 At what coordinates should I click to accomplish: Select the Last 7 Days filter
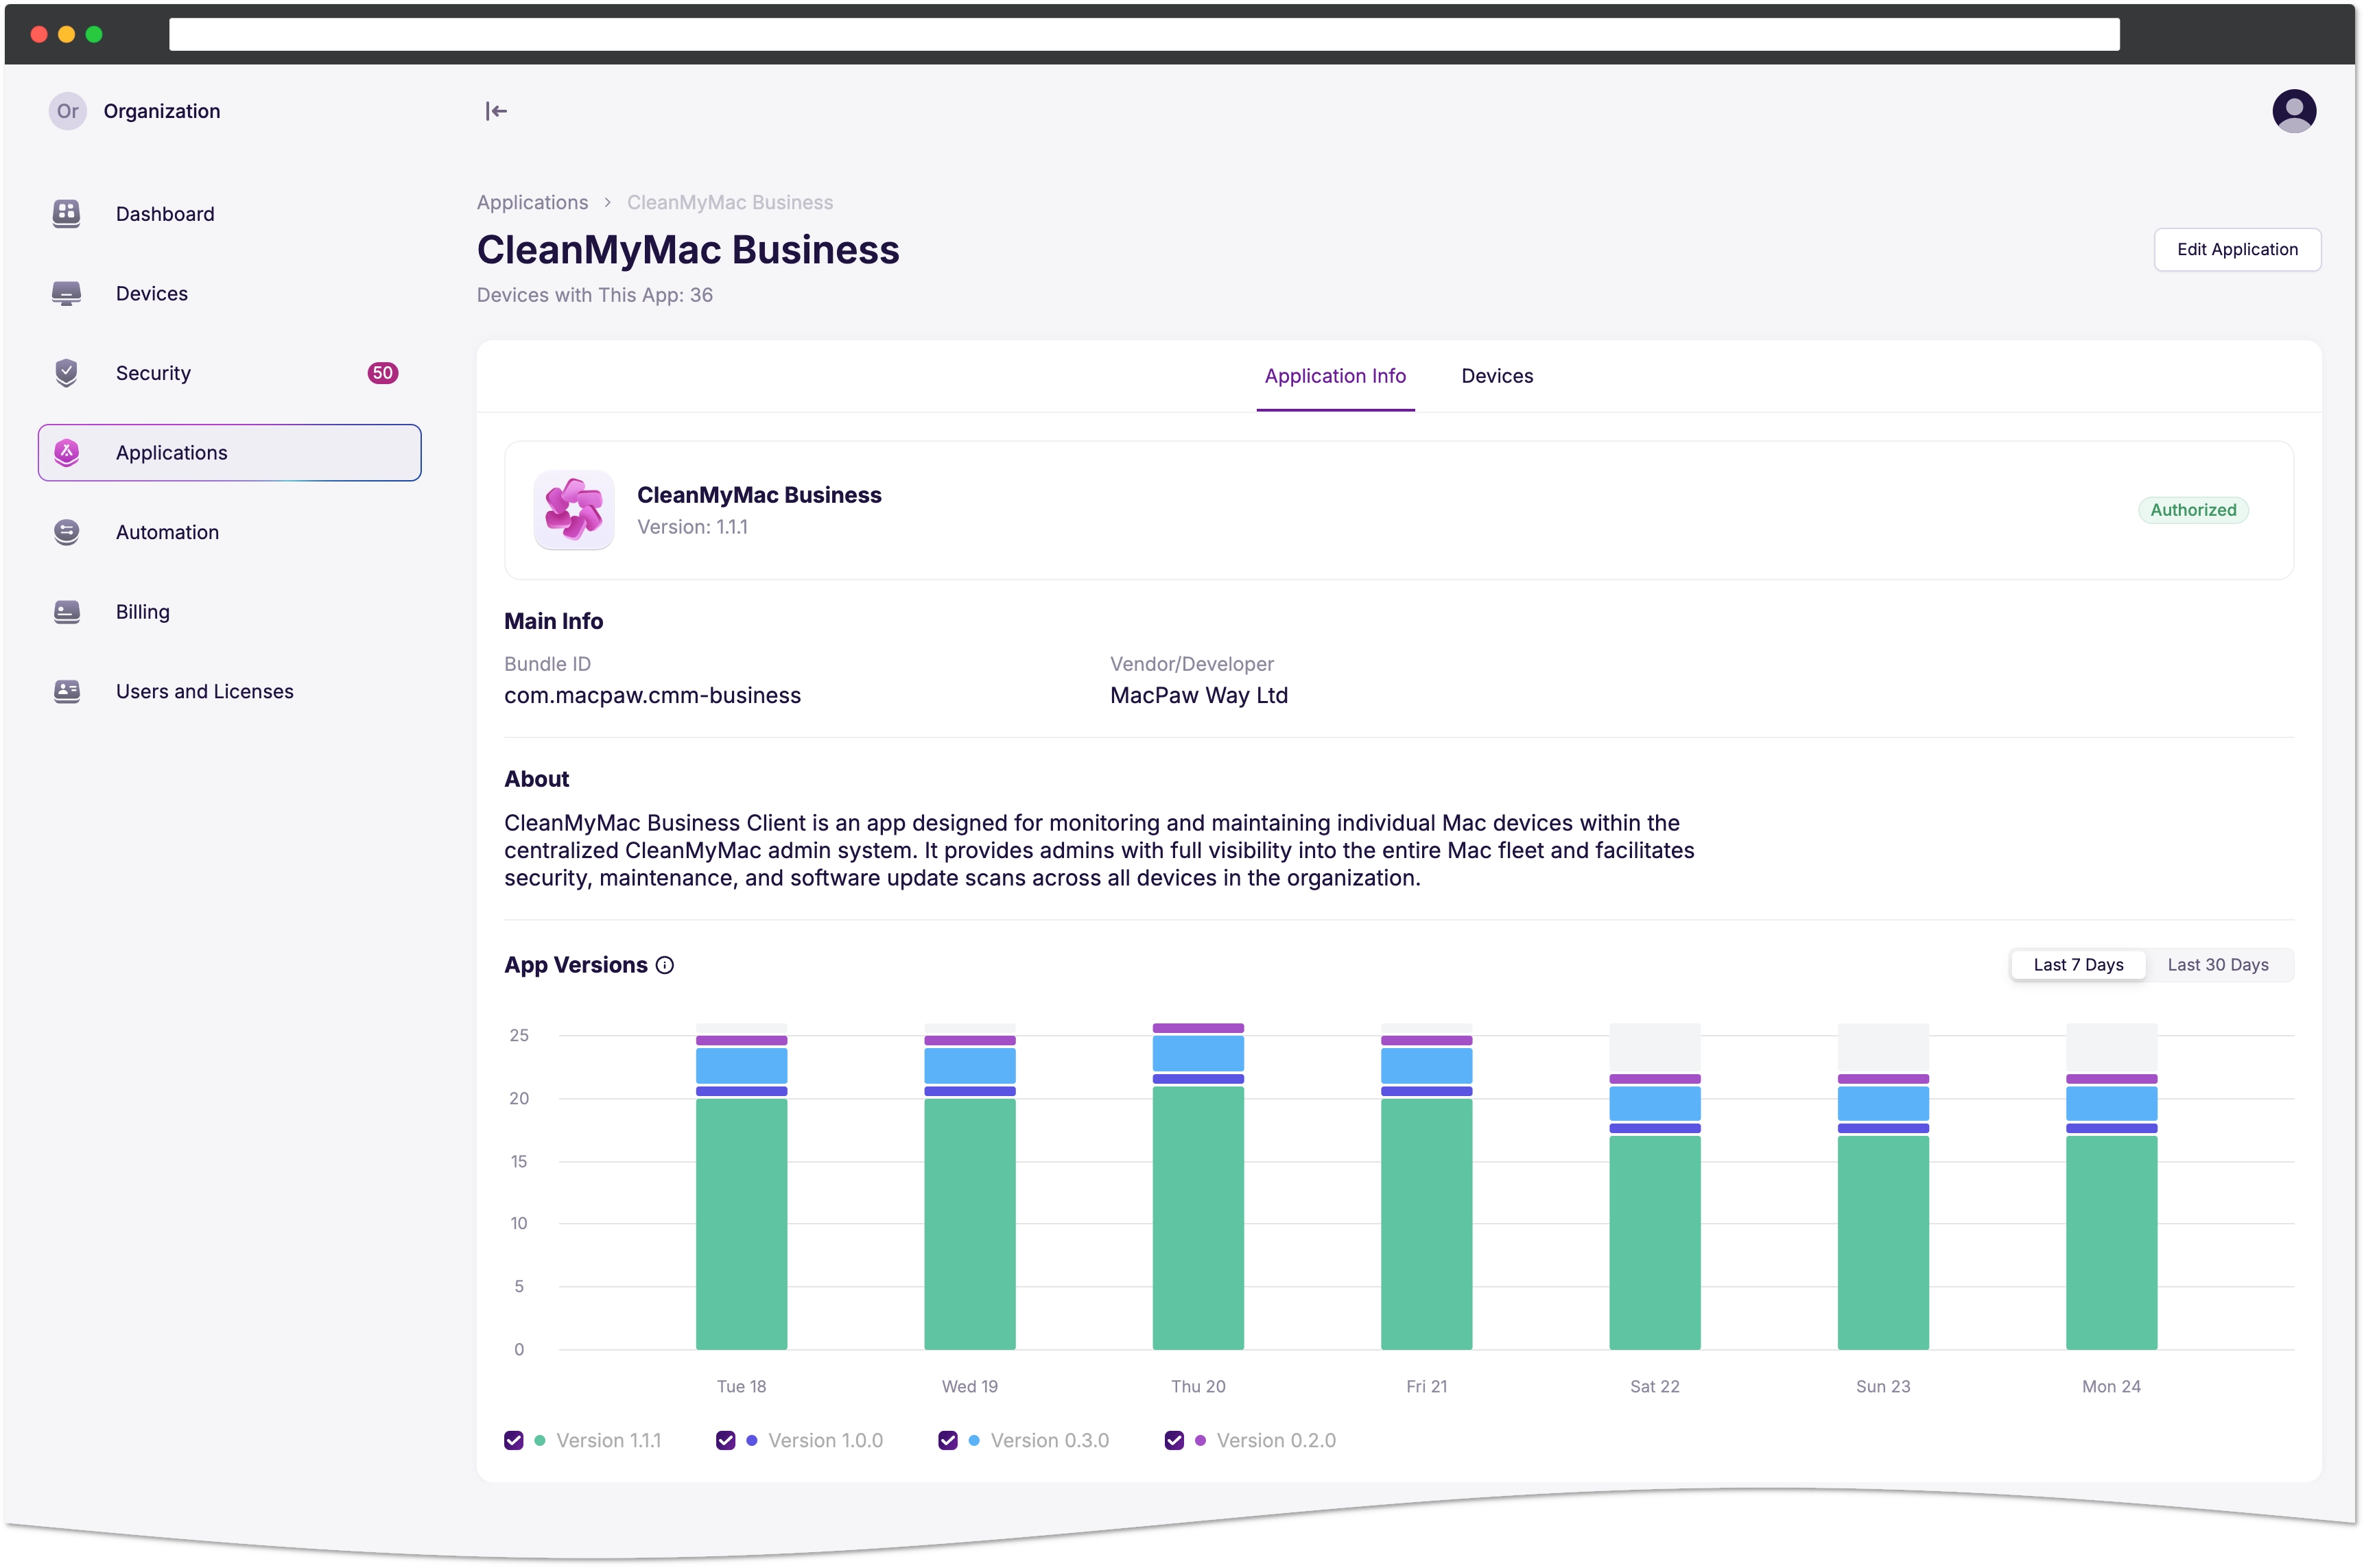point(2079,964)
